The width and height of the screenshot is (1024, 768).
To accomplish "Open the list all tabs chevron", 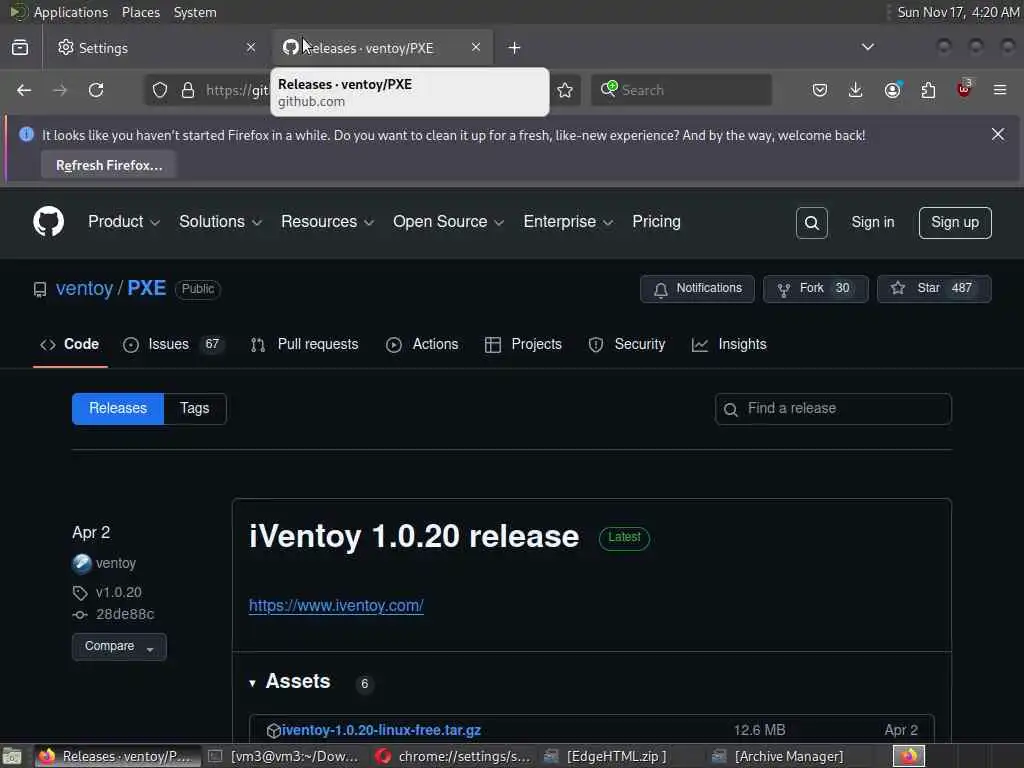I will (867, 47).
